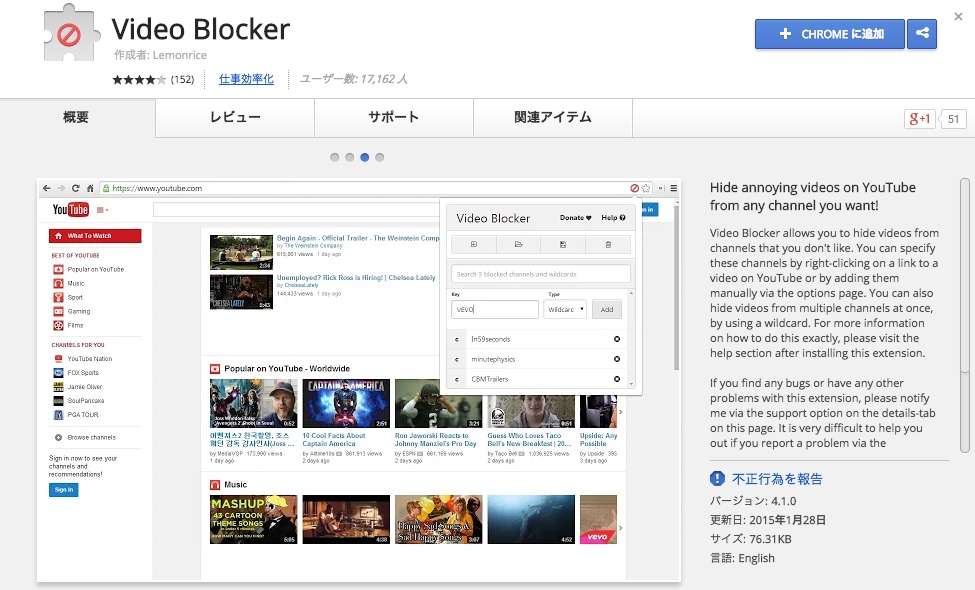Click the Add button in popup
This screenshot has height=590, width=975.
(x=607, y=309)
